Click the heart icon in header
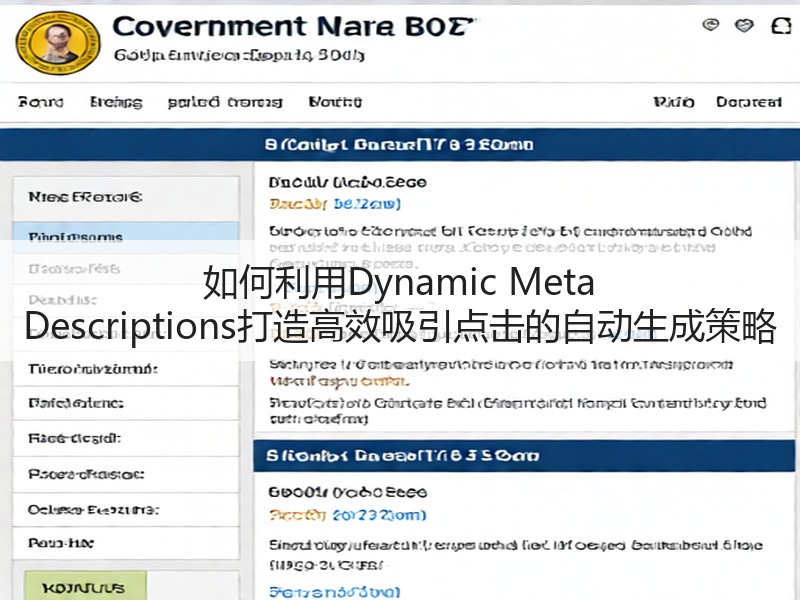The image size is (800, 600). point(744,24)
